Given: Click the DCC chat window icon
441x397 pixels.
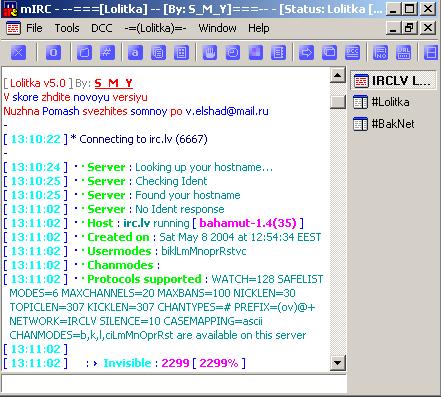Looking at the screenshot, I should [329, 52].
